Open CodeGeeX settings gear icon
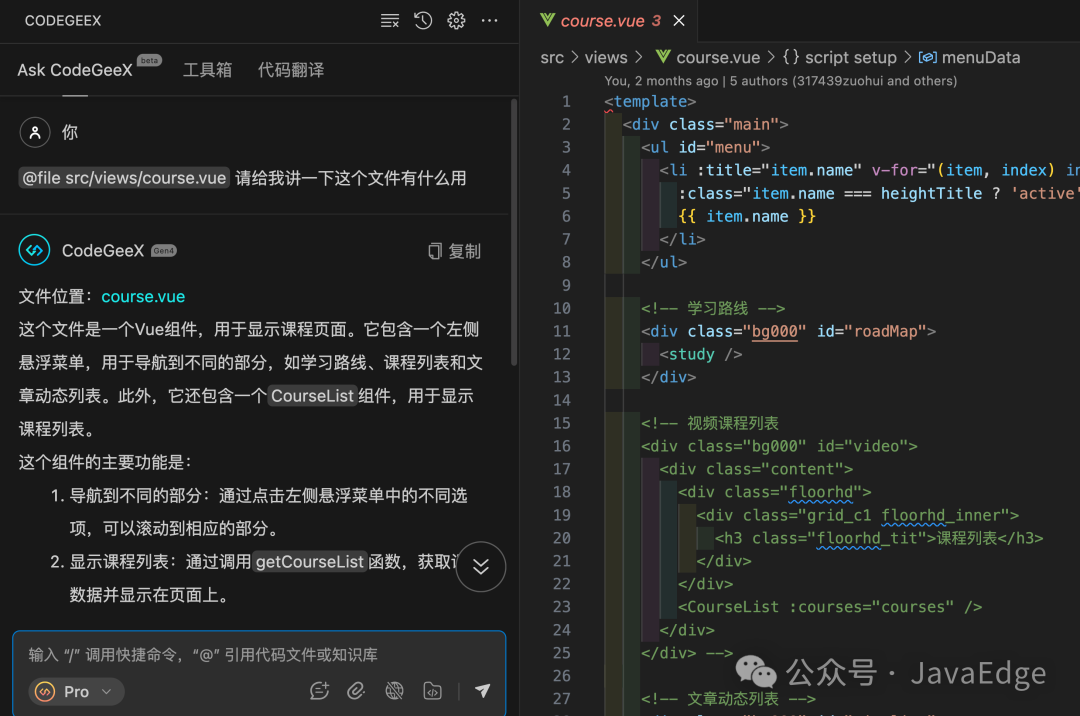The height and width of the screenshot is (716, 1080). [456, 21]
